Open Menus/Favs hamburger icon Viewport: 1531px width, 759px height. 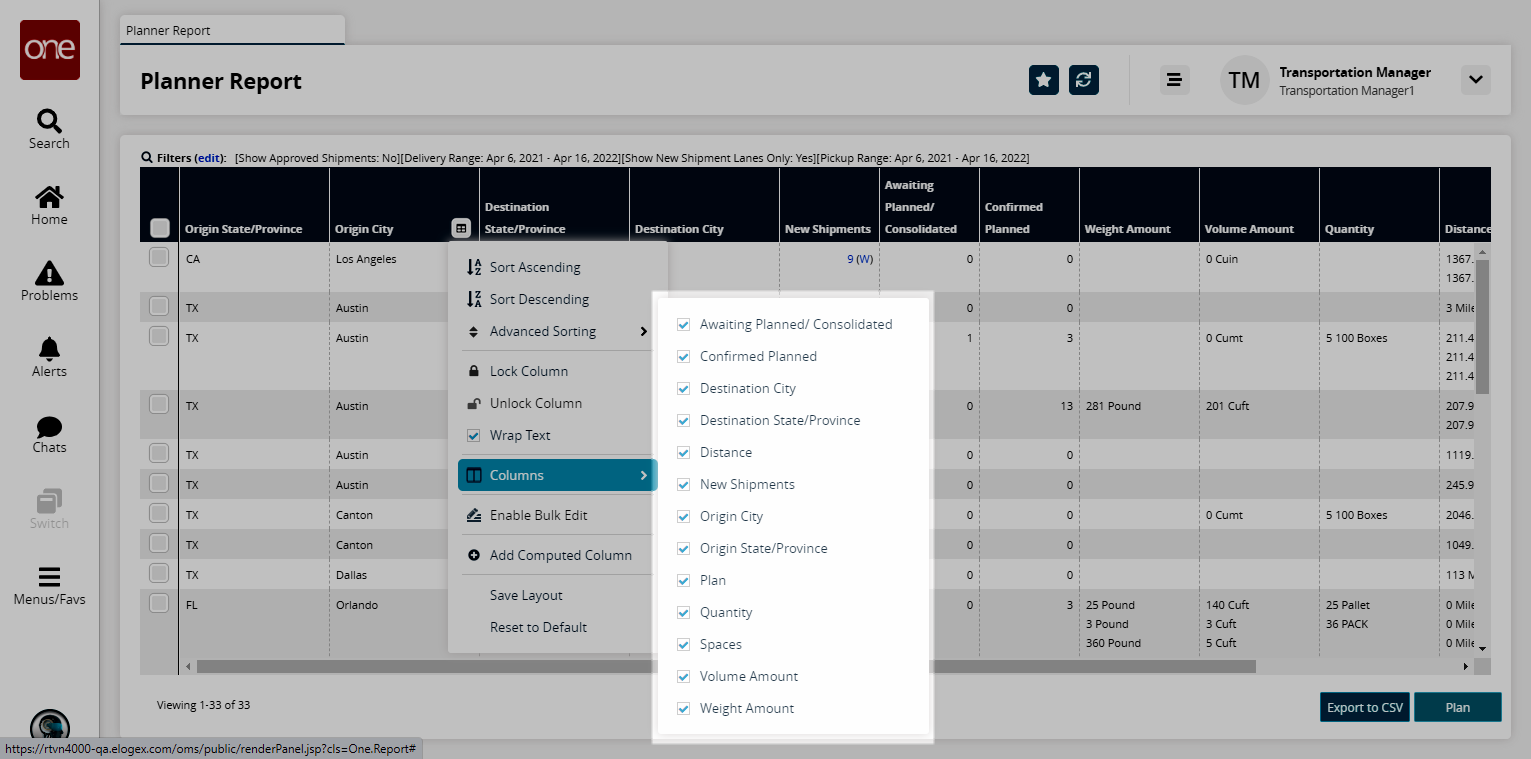(49, 578)
